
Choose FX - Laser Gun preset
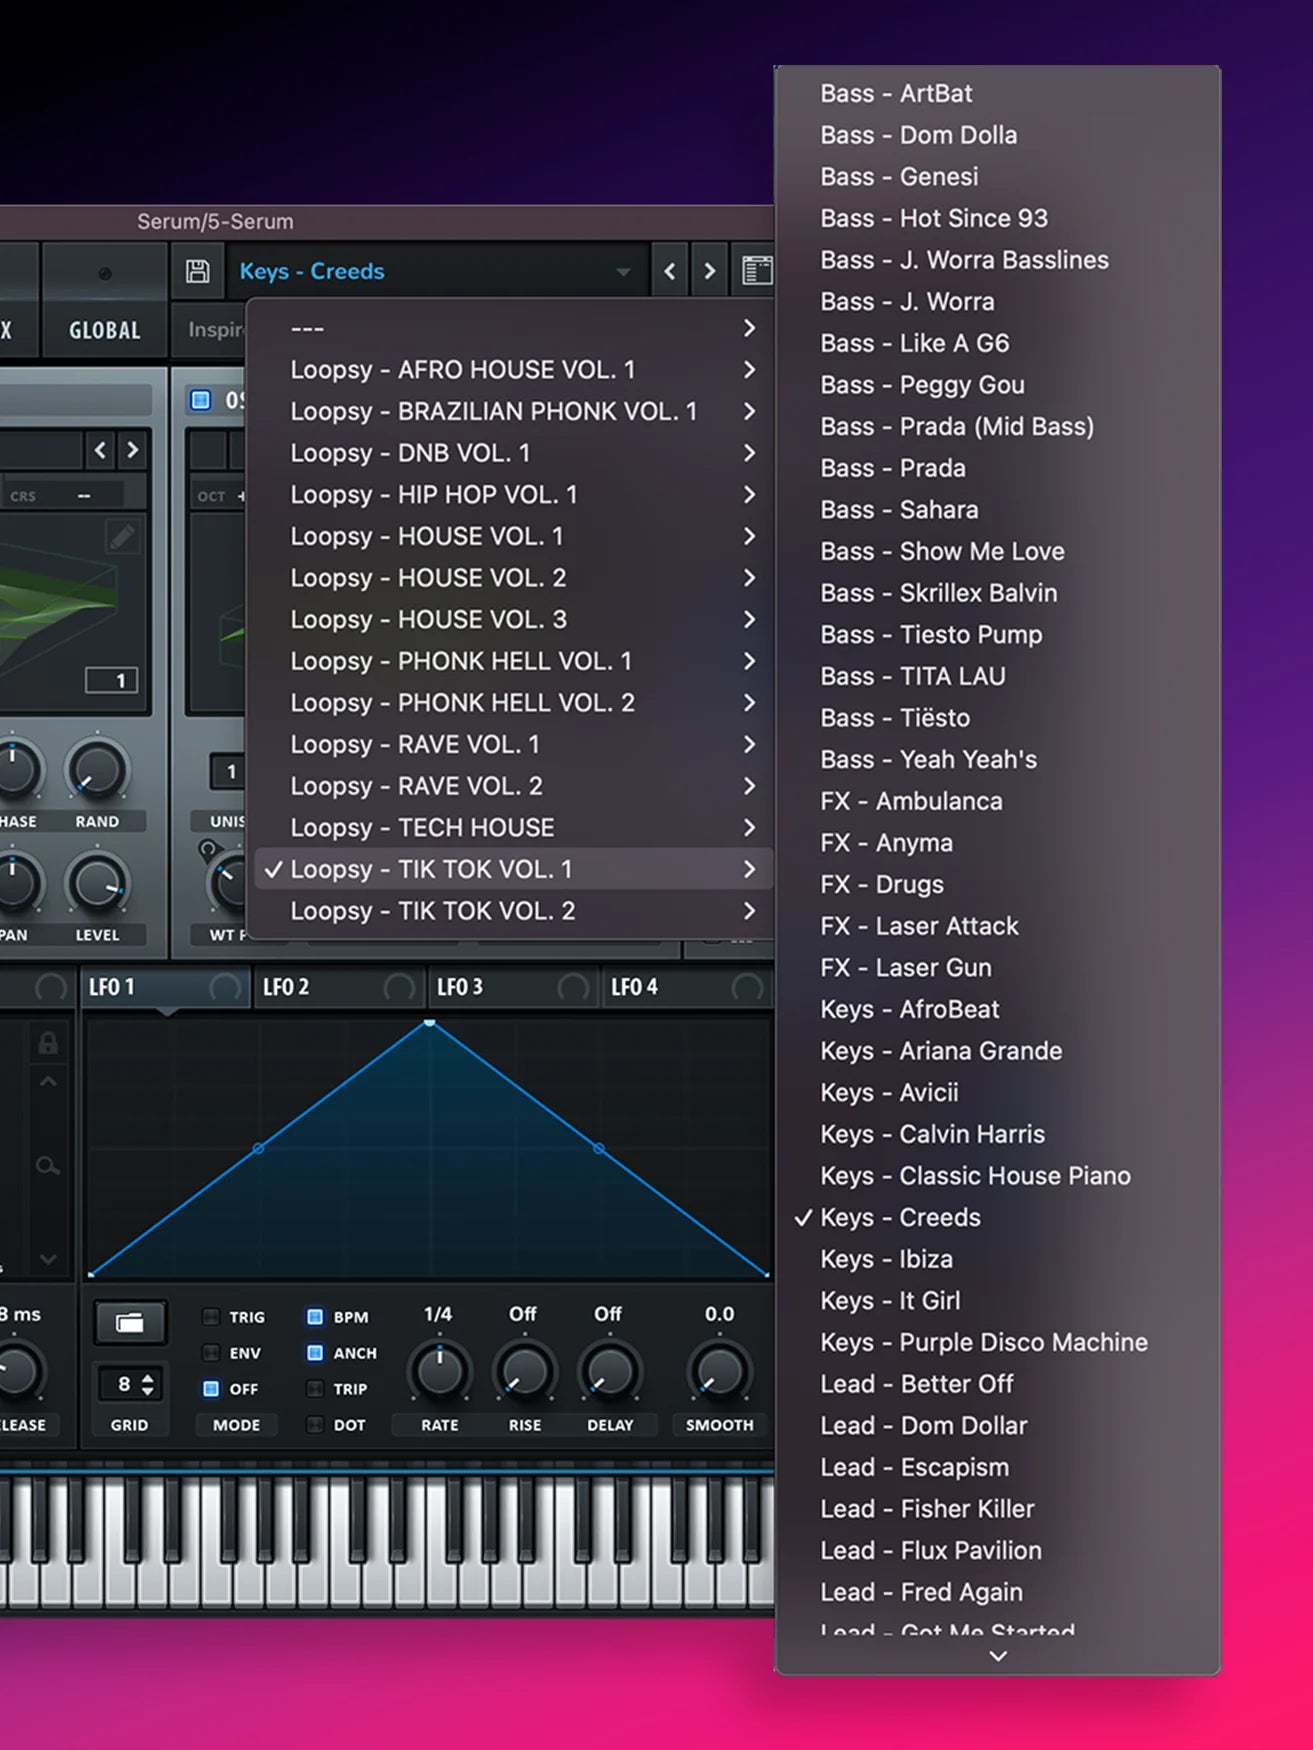pyautogui.click(x=997, y=968)
